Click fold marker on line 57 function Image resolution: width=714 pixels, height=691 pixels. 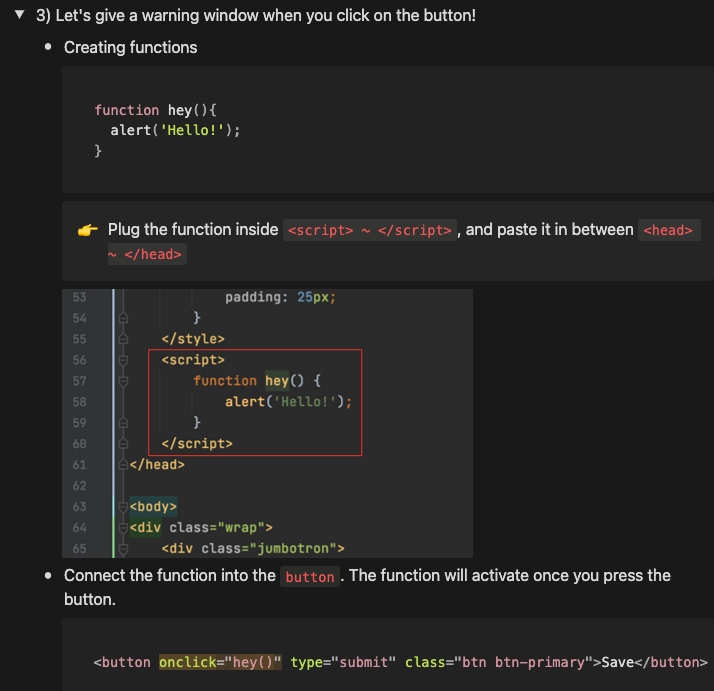pyautogui.click(x=123, y=381)
